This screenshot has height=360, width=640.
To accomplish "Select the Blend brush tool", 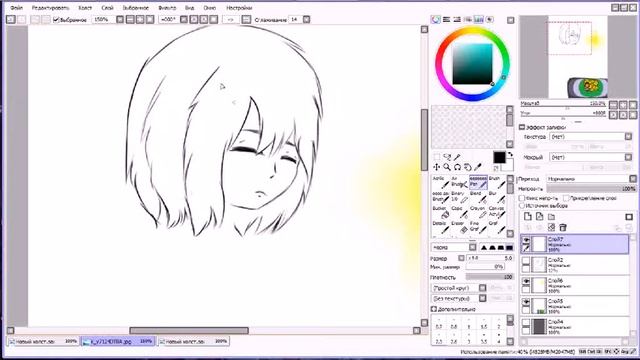I will tap(478, 197).
